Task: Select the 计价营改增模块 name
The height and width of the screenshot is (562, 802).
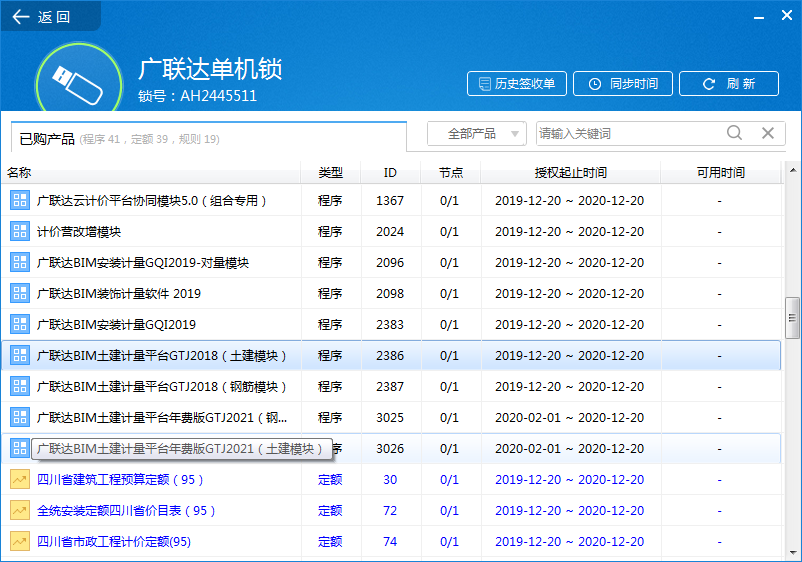Action: 79,232
